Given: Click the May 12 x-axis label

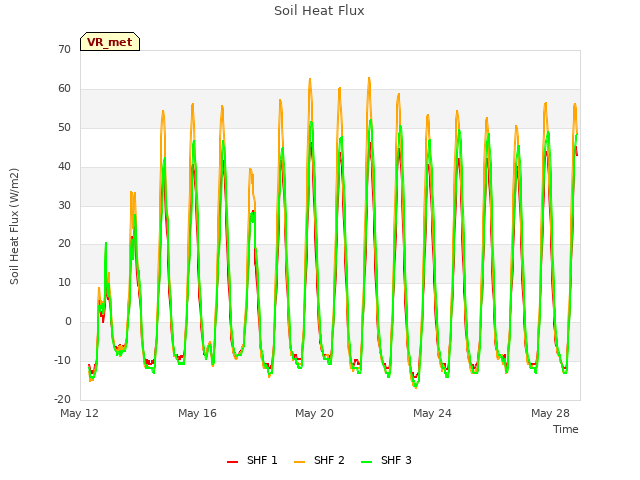Looking at the screenshot, I should point(79,413).
